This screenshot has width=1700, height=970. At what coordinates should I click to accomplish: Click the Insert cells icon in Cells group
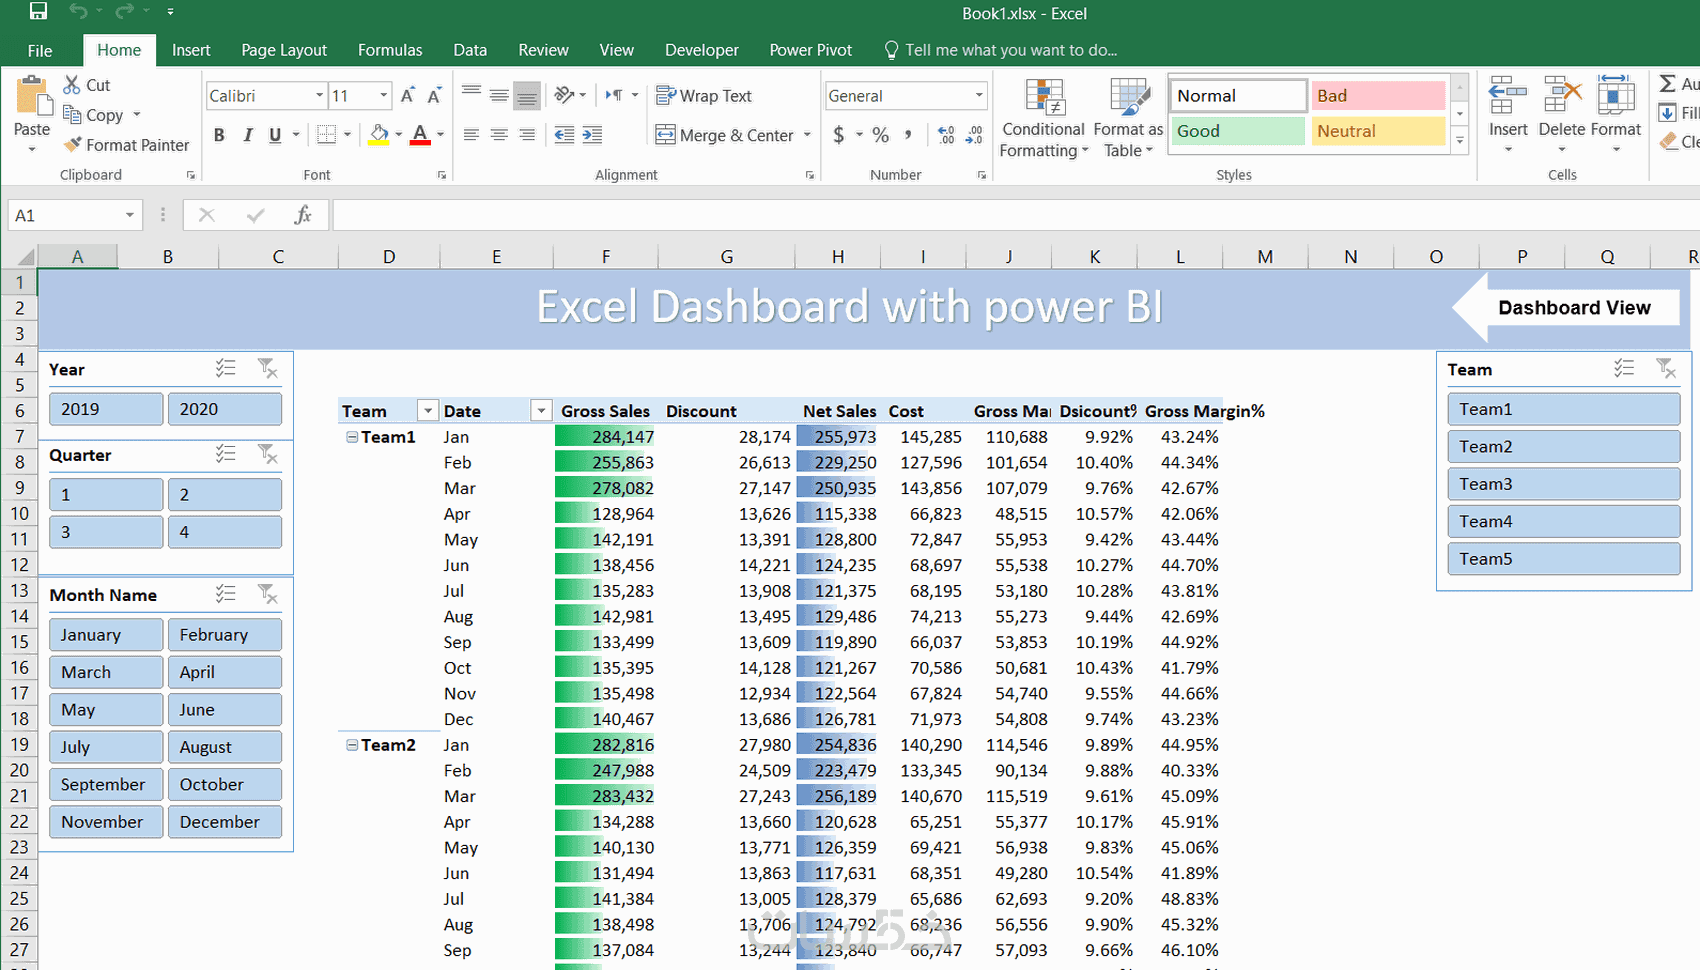[1508, 97]
